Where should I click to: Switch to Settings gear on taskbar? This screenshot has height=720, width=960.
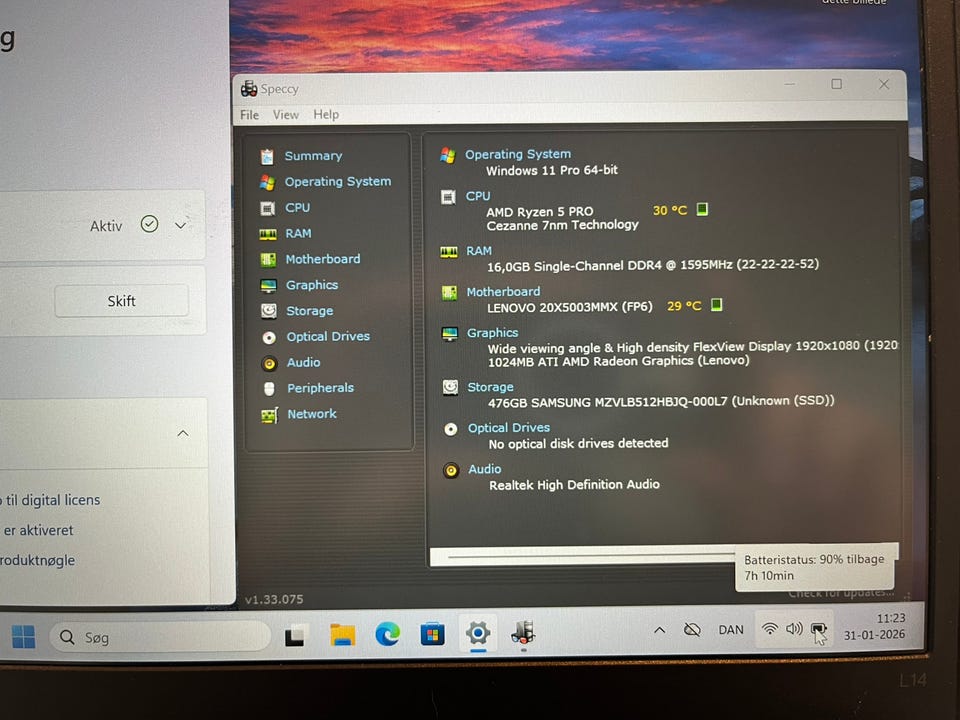pos(478,632)
